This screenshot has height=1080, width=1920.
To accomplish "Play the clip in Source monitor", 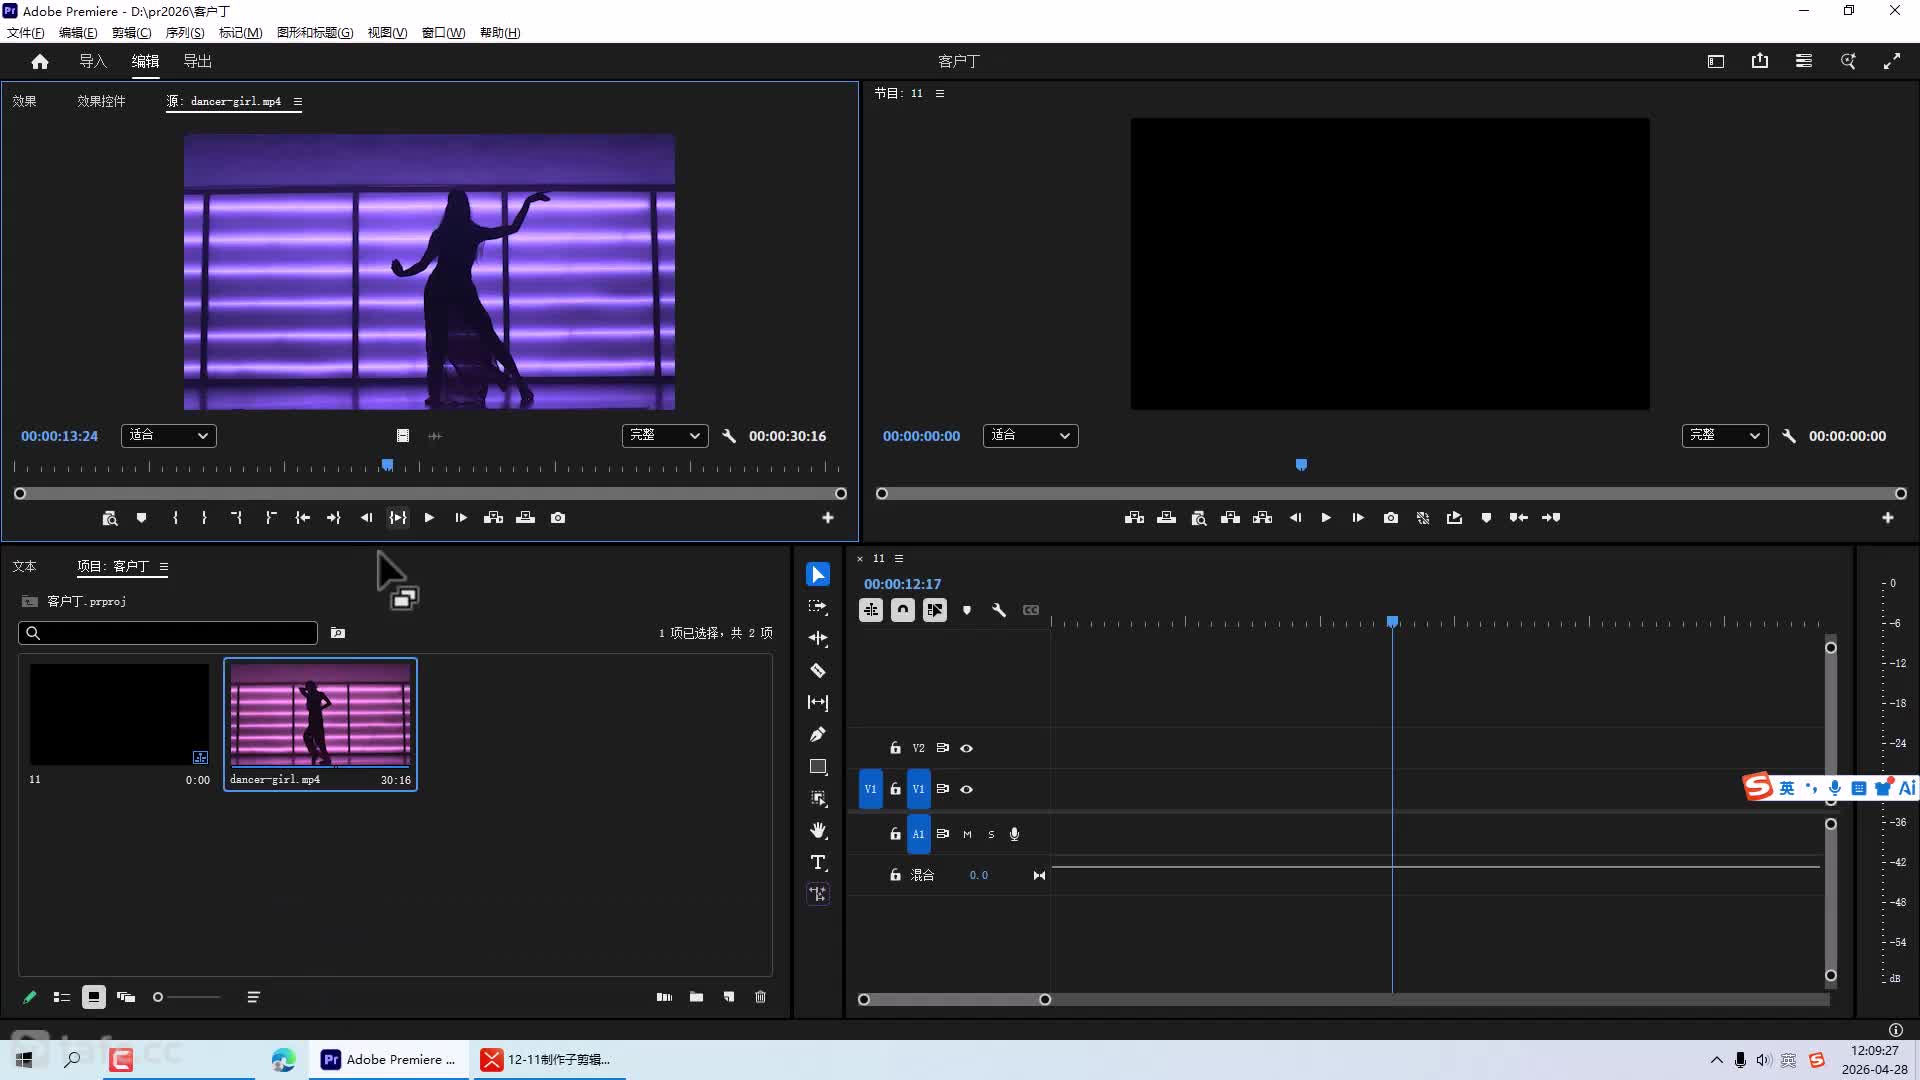I will point(429,518).
